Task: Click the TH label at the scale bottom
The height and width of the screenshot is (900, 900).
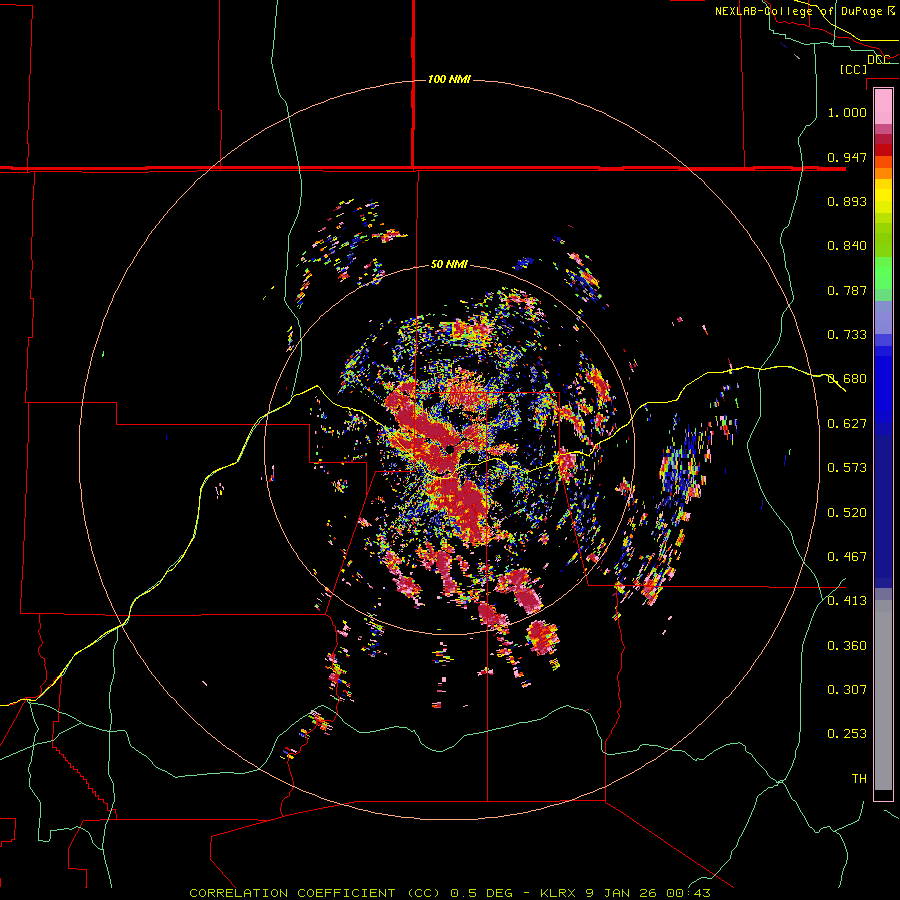Action: click(x=859, y=779)
